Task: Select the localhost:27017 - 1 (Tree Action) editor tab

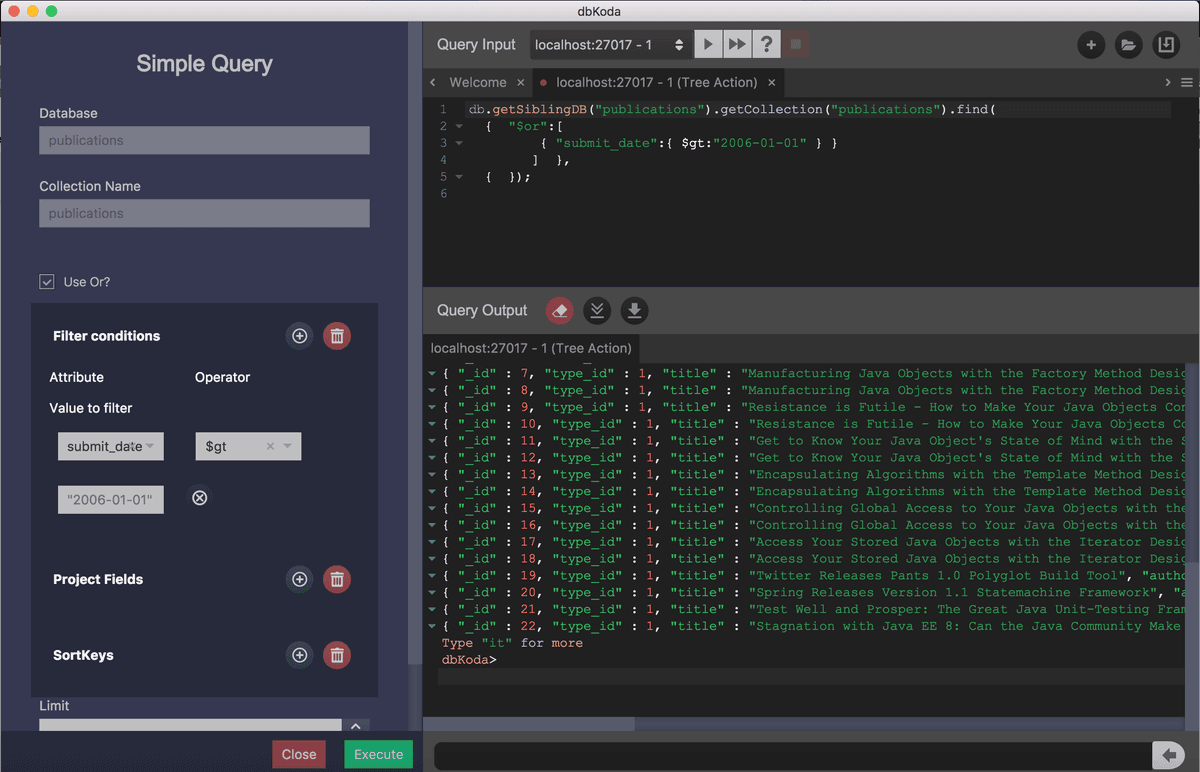Action: [656, 82]
